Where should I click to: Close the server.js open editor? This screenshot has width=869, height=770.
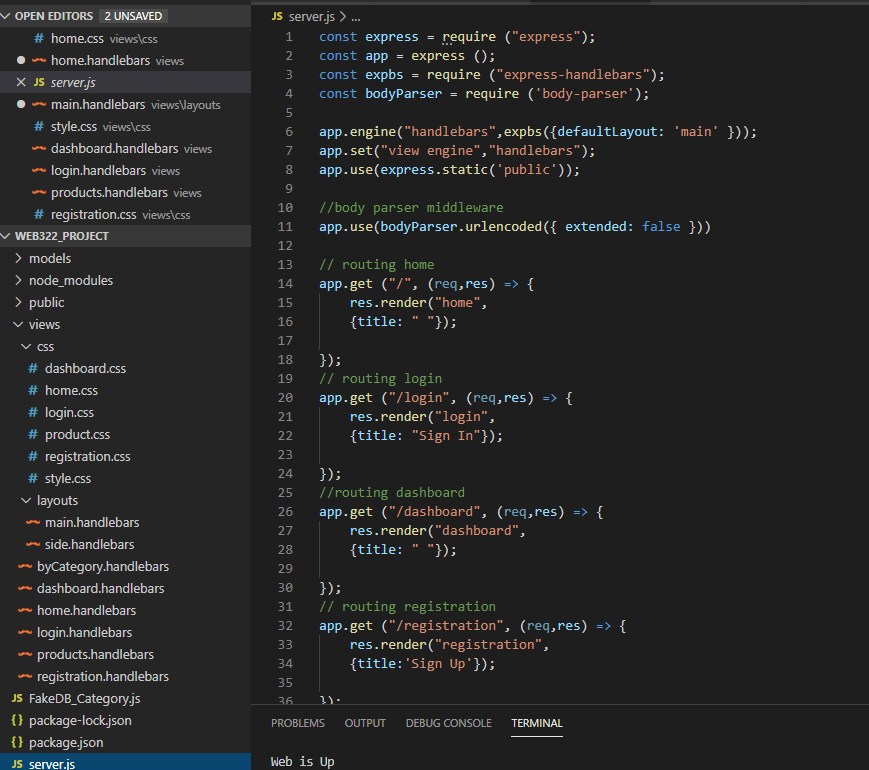point(21,82)
